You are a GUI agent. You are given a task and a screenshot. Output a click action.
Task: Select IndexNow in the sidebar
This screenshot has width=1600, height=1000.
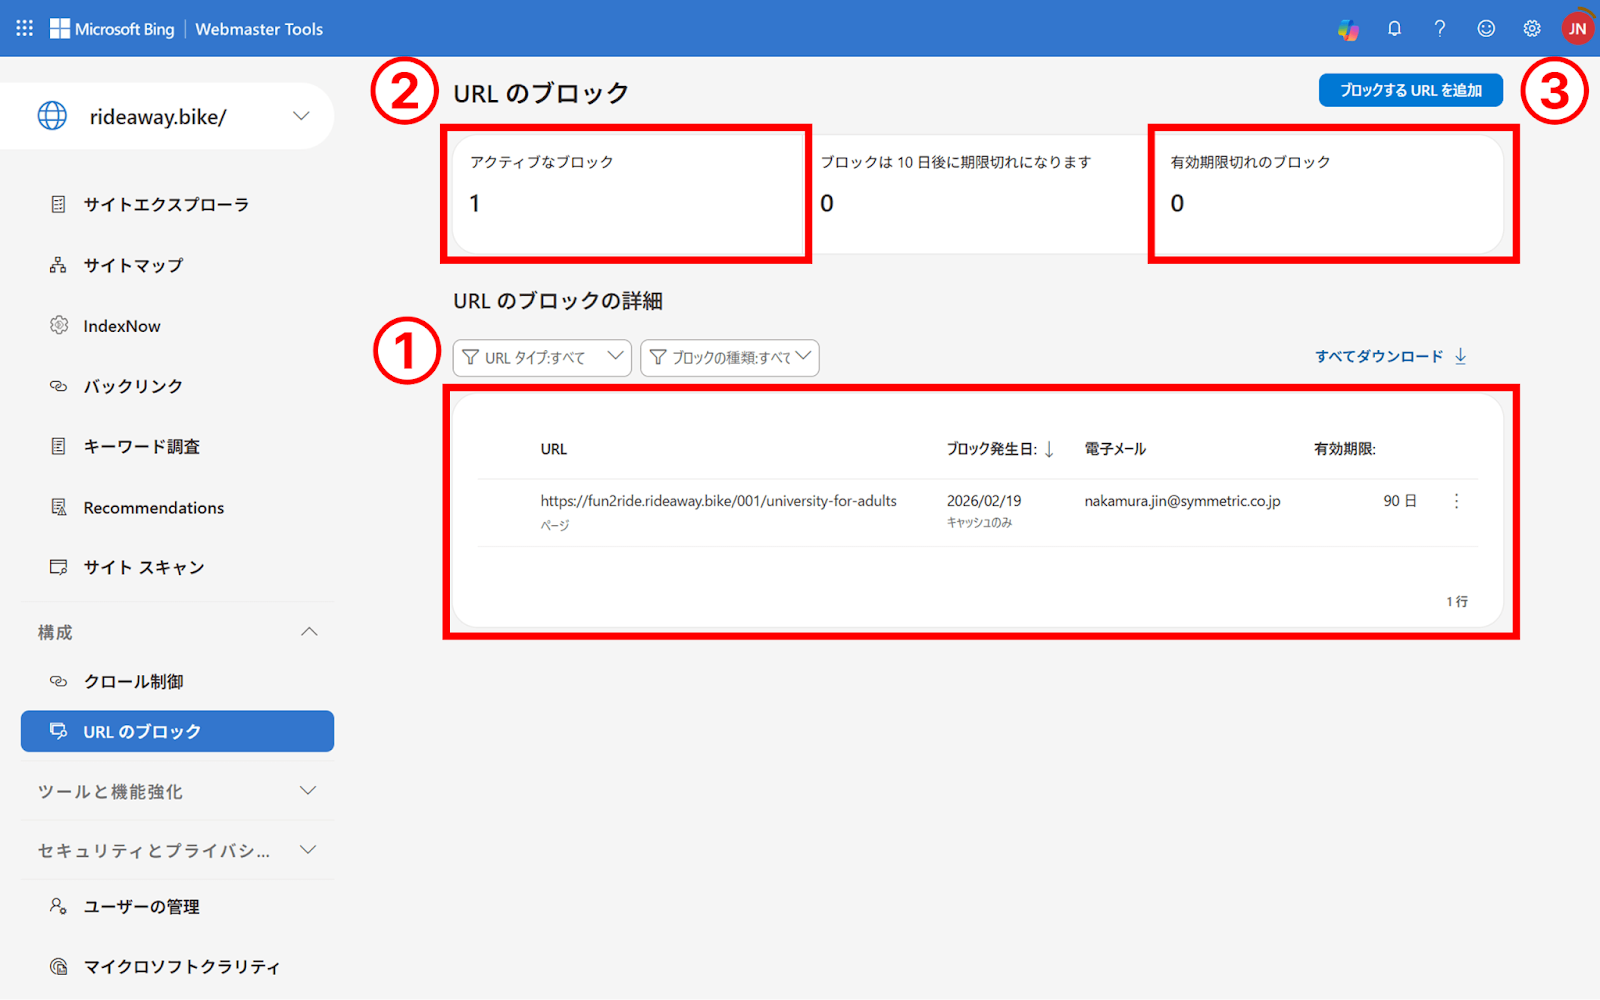pyautogui.click(x=122, y=325)
